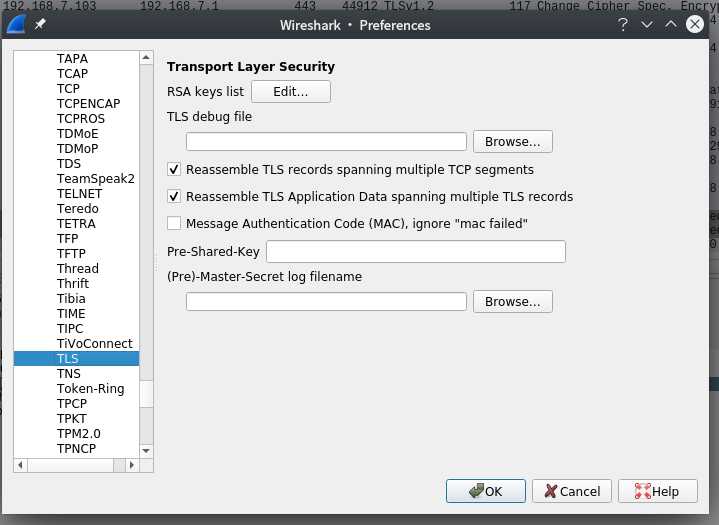
Task: Open Help for preferences
Action: coord(658,491)
